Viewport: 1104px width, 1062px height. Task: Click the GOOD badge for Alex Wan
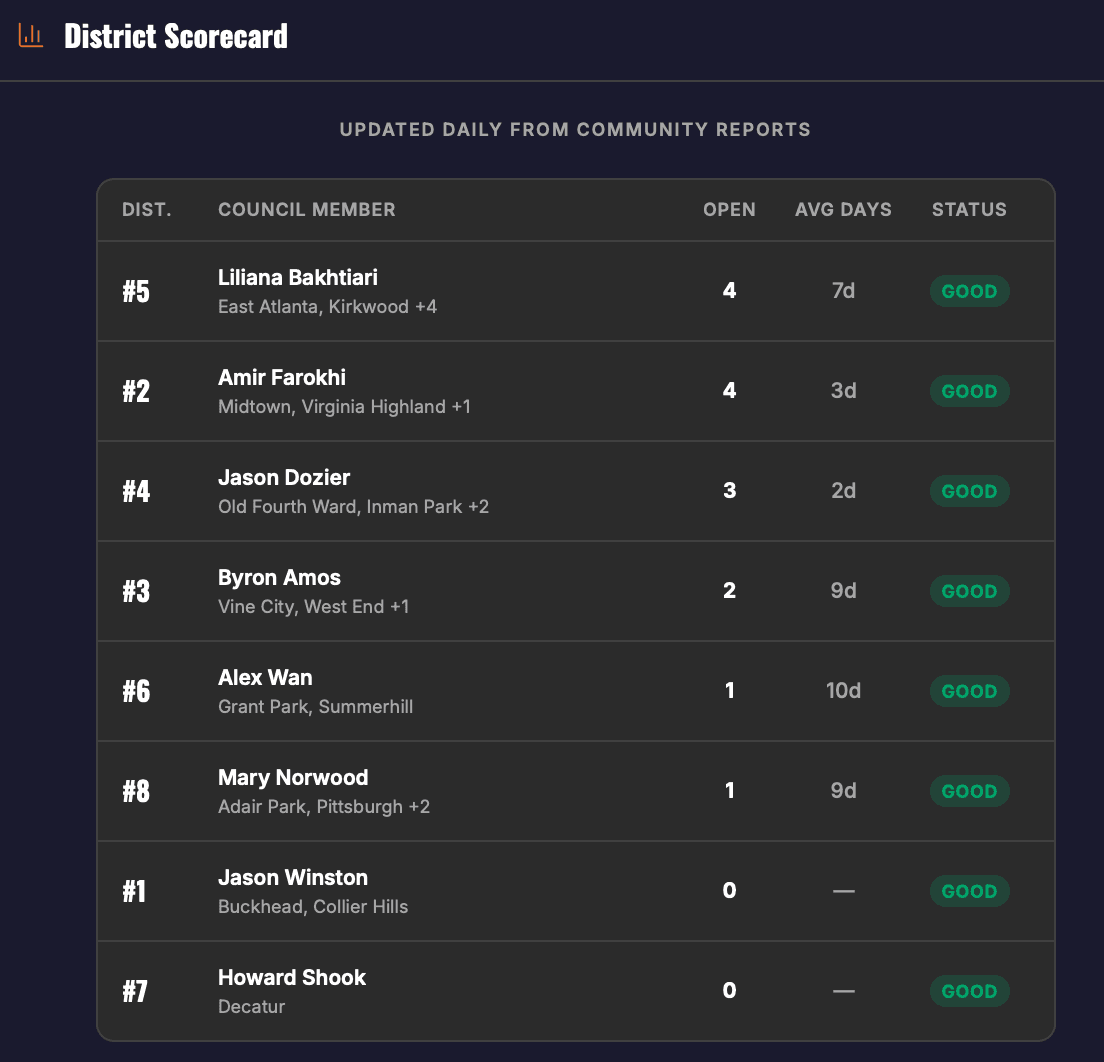(x=968, y=691)
